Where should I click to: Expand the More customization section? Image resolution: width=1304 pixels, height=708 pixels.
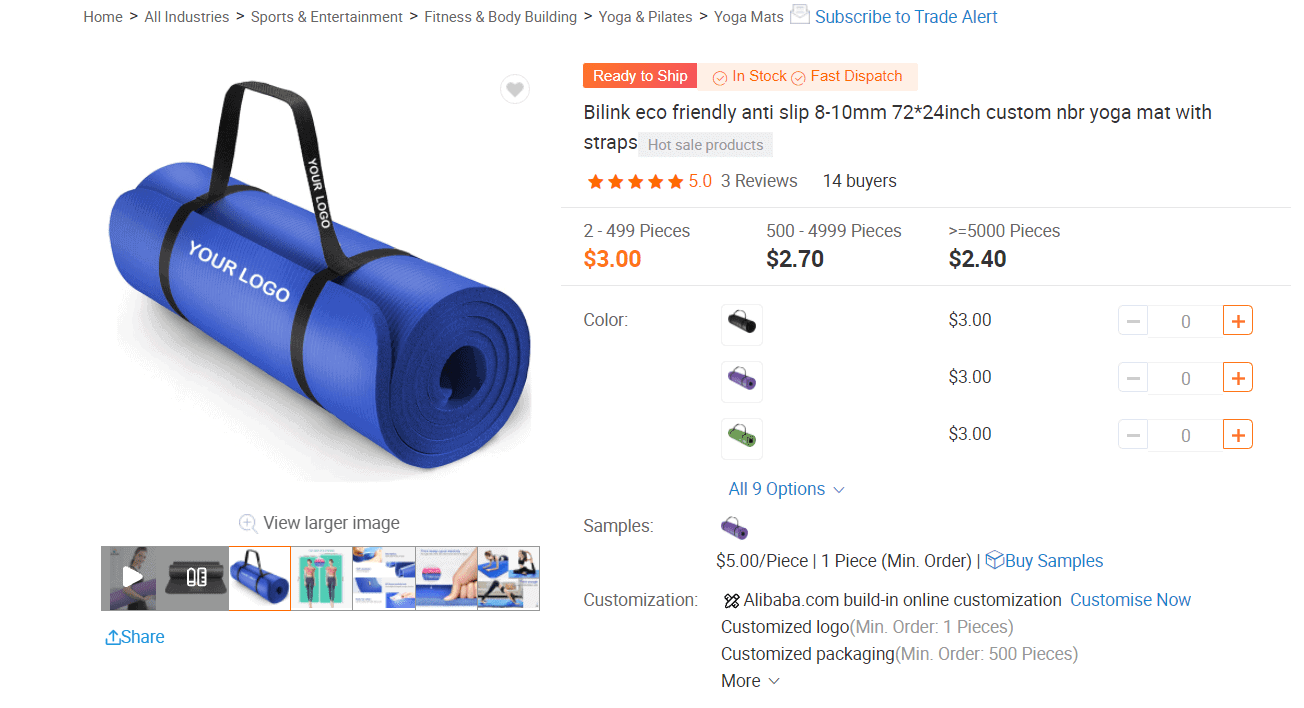point(750,680)
